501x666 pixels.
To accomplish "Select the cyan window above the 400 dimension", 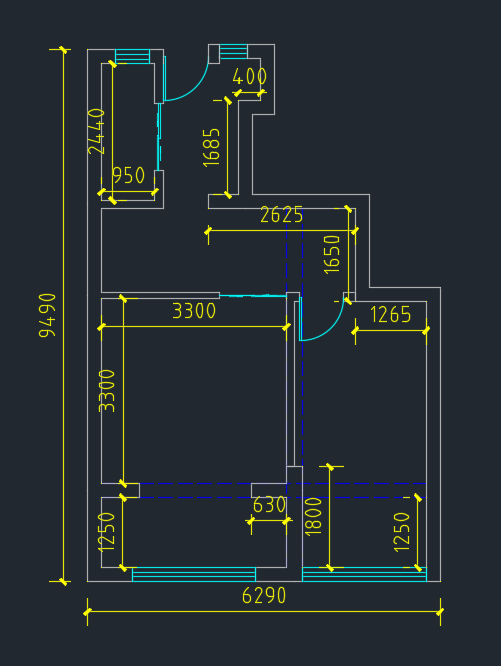I will click(234, 51).
